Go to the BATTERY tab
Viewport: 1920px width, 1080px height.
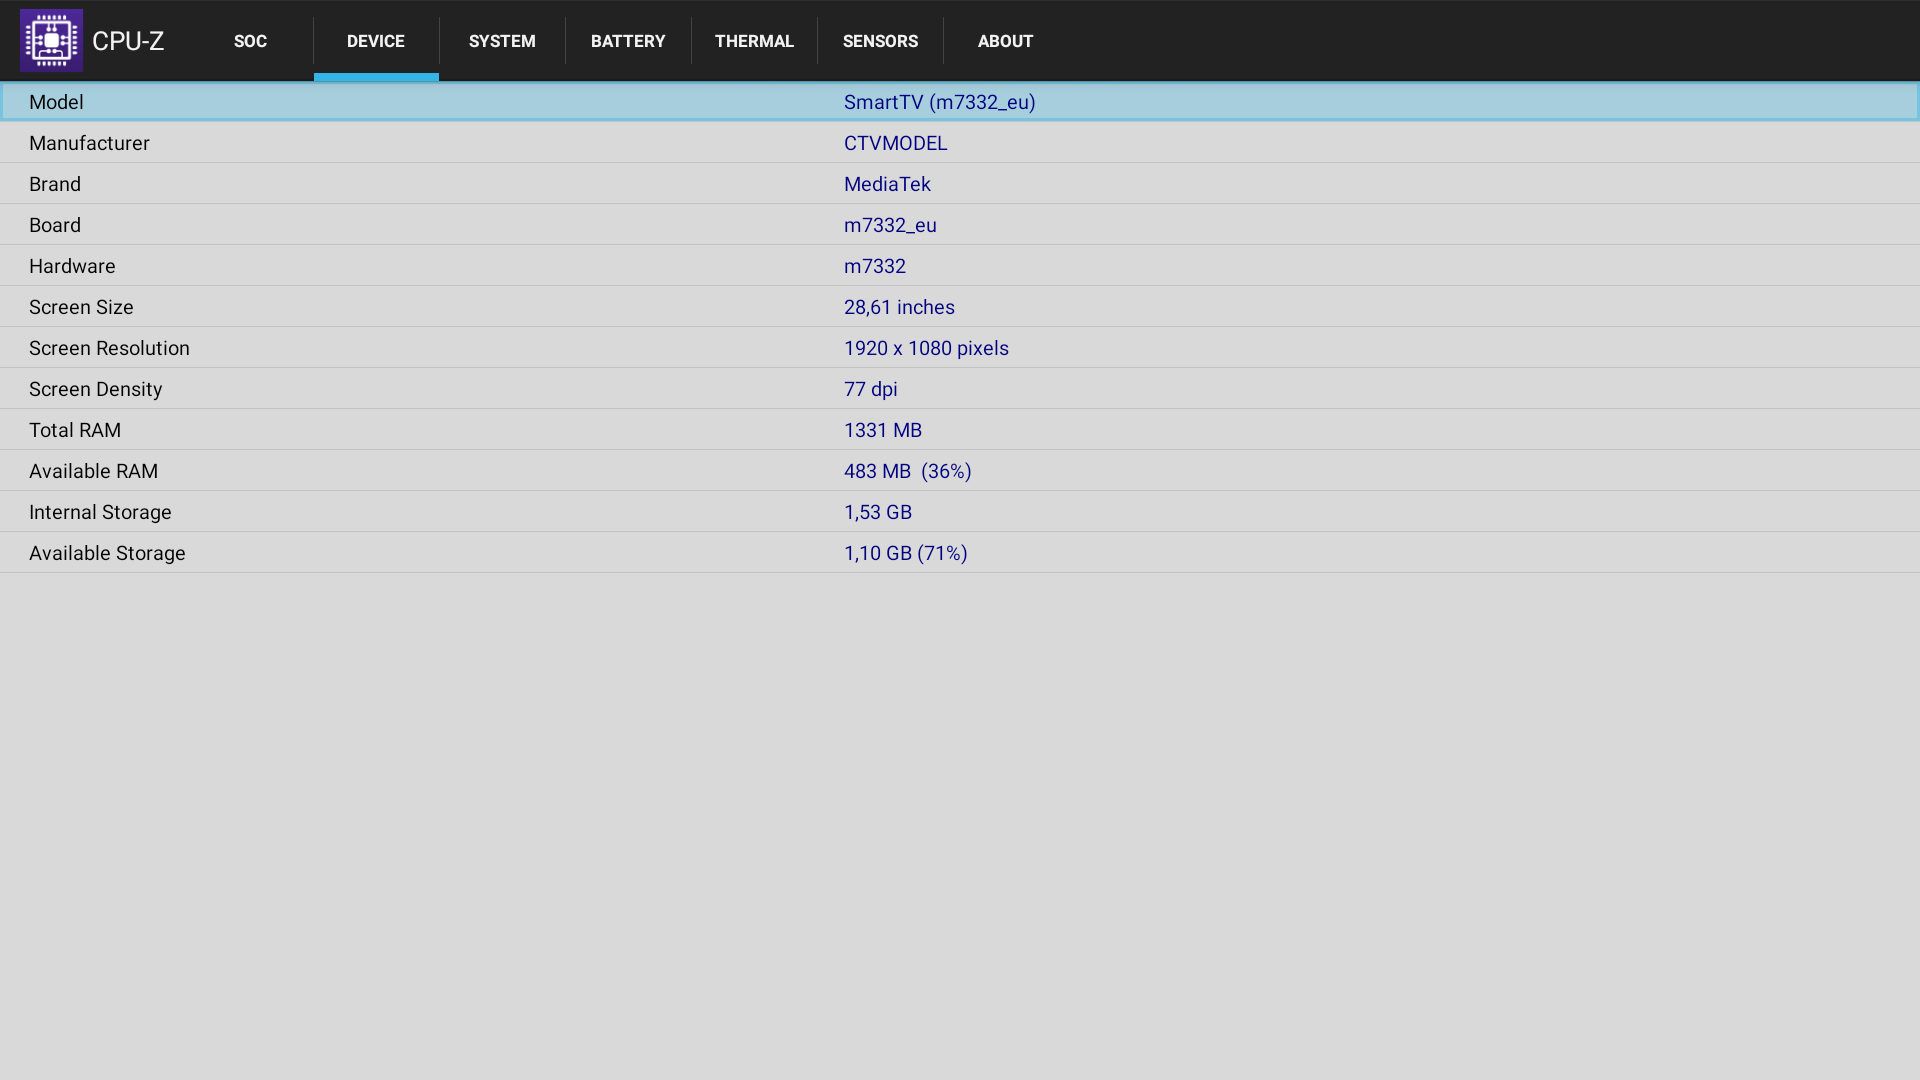(628, 41)
